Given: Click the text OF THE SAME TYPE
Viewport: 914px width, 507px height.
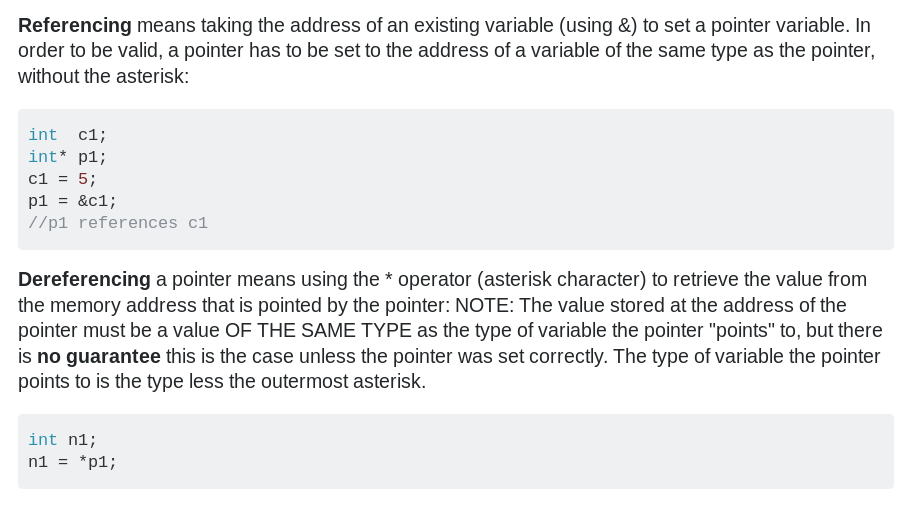Looking at the screenshot, I should pos(318,331).
